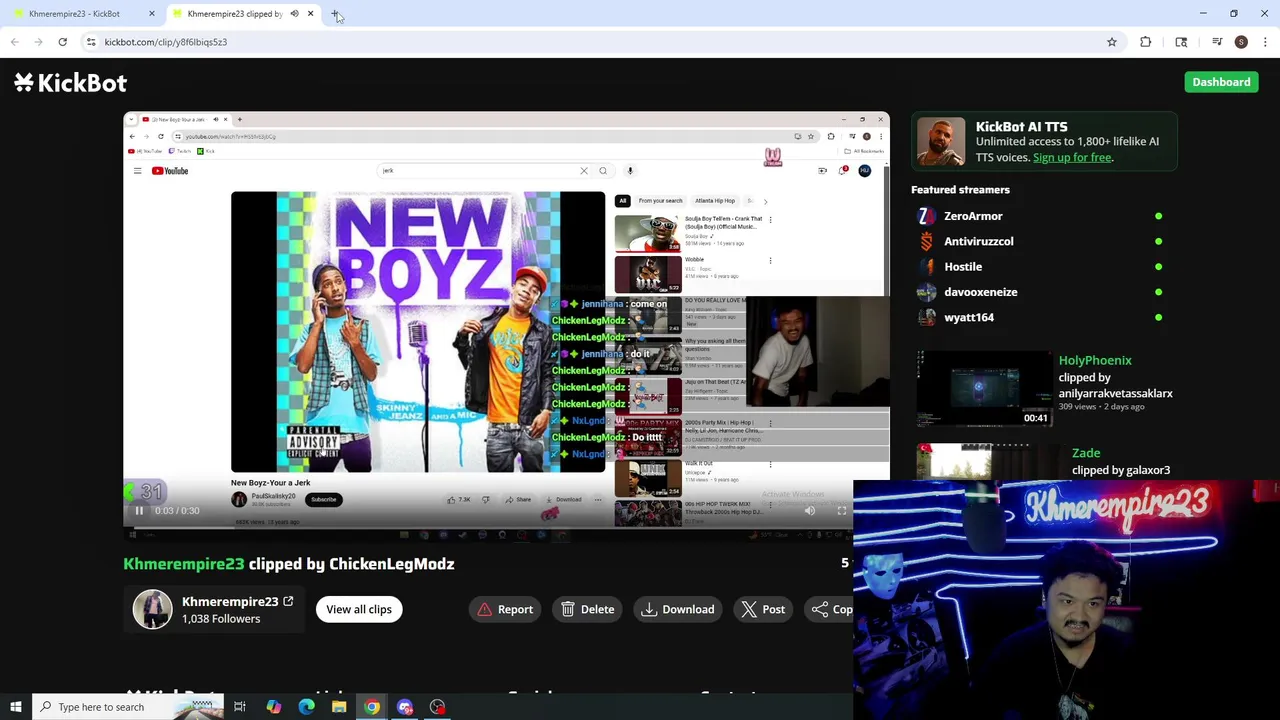Open the Chrome three-dot menu
Viewport: 1280px width, 720px height.
pos(1265,42)
